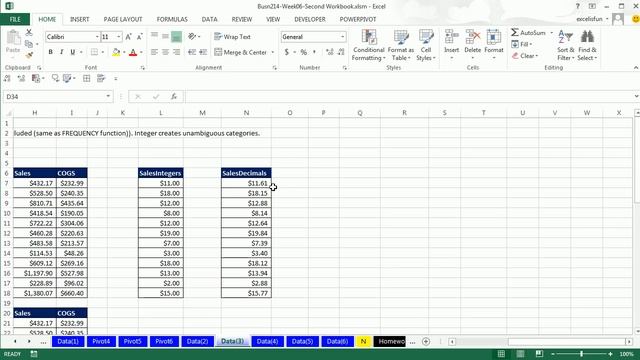This screenshot has height=360, width=640.
Task: Apply Percent Style format
Action: [x=304, y=52]
